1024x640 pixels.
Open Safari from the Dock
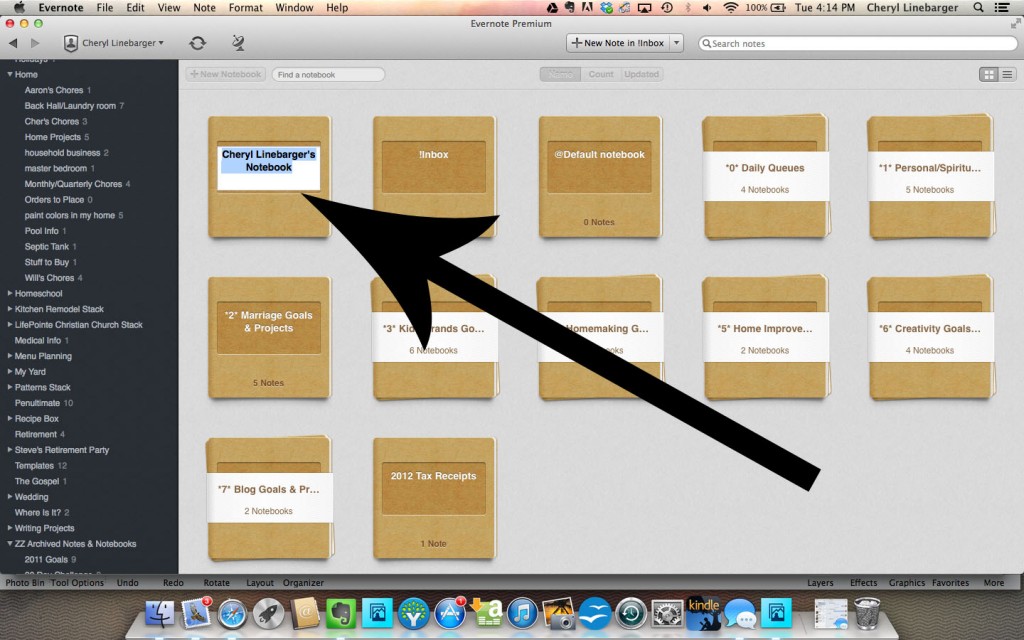click(232, 614)
